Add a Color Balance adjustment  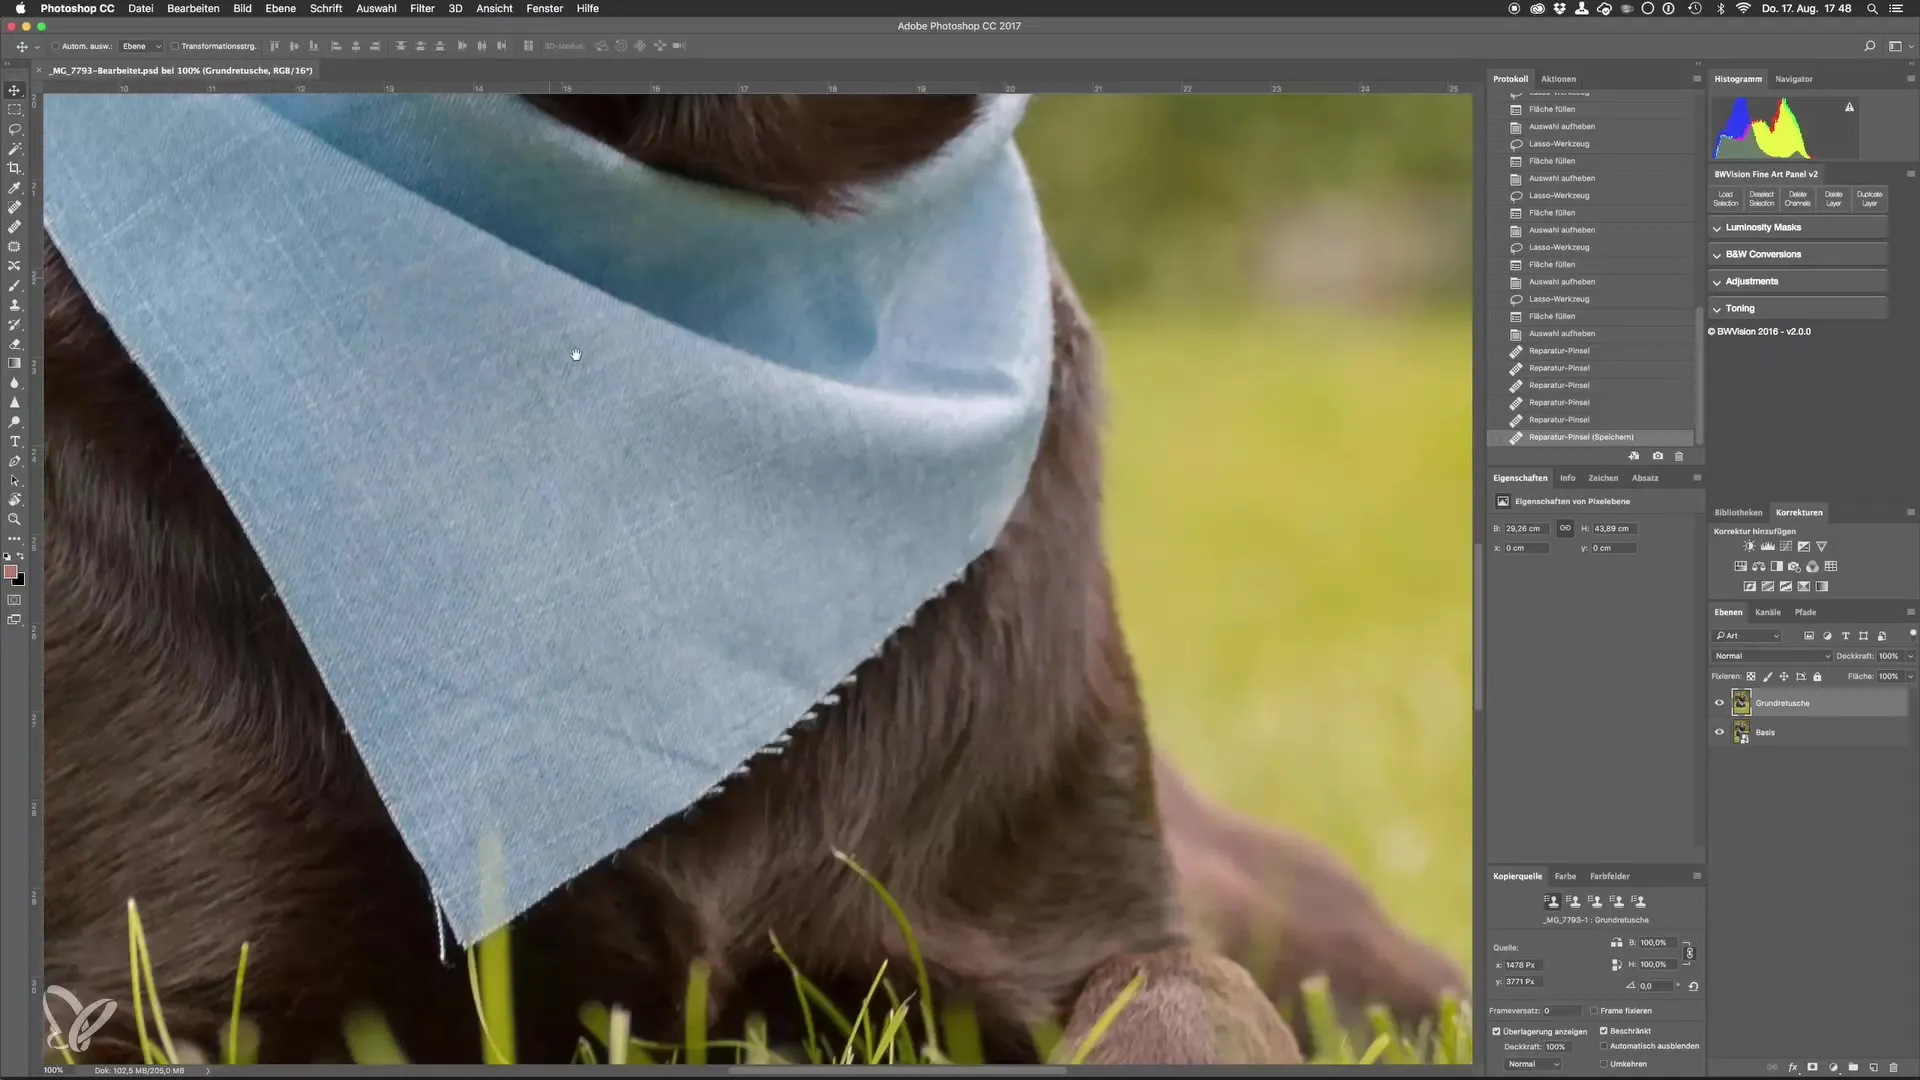click(x=1759, y=566)
